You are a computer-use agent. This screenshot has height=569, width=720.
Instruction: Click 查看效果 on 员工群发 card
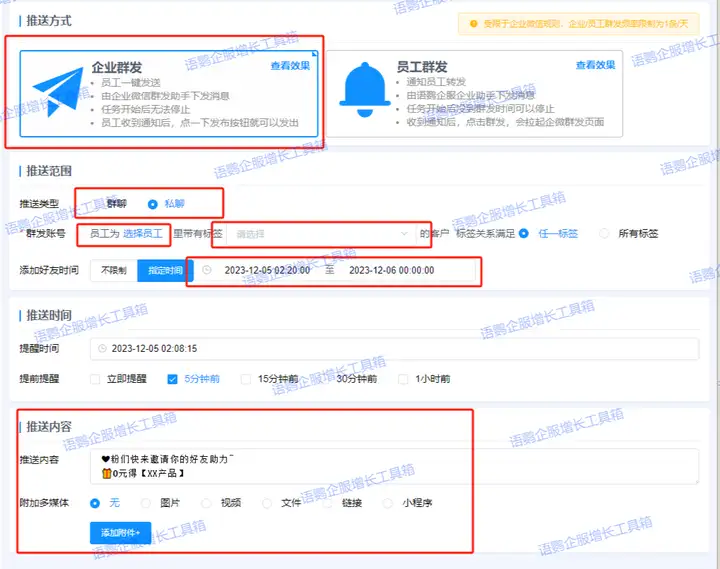tap(595, 65)
